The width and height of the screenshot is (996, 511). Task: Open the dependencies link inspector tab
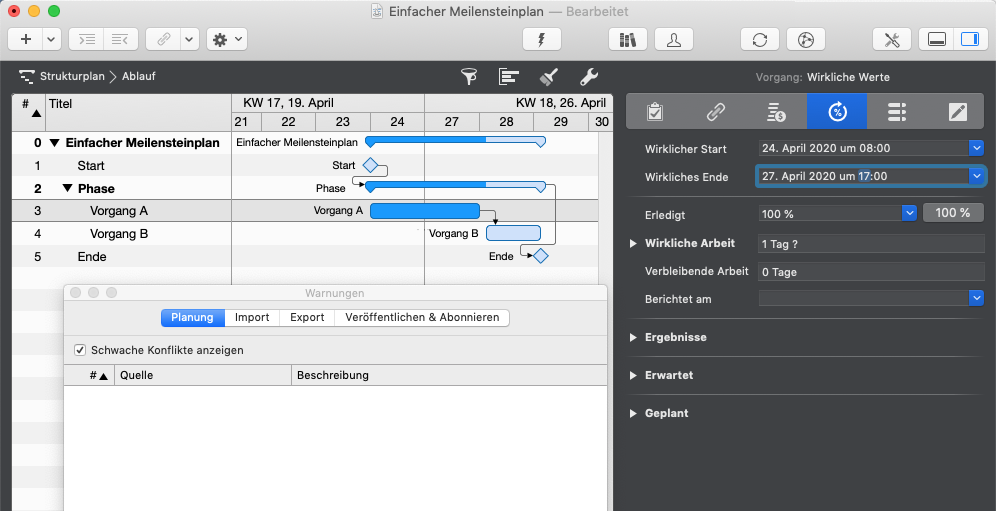point(716,111)
